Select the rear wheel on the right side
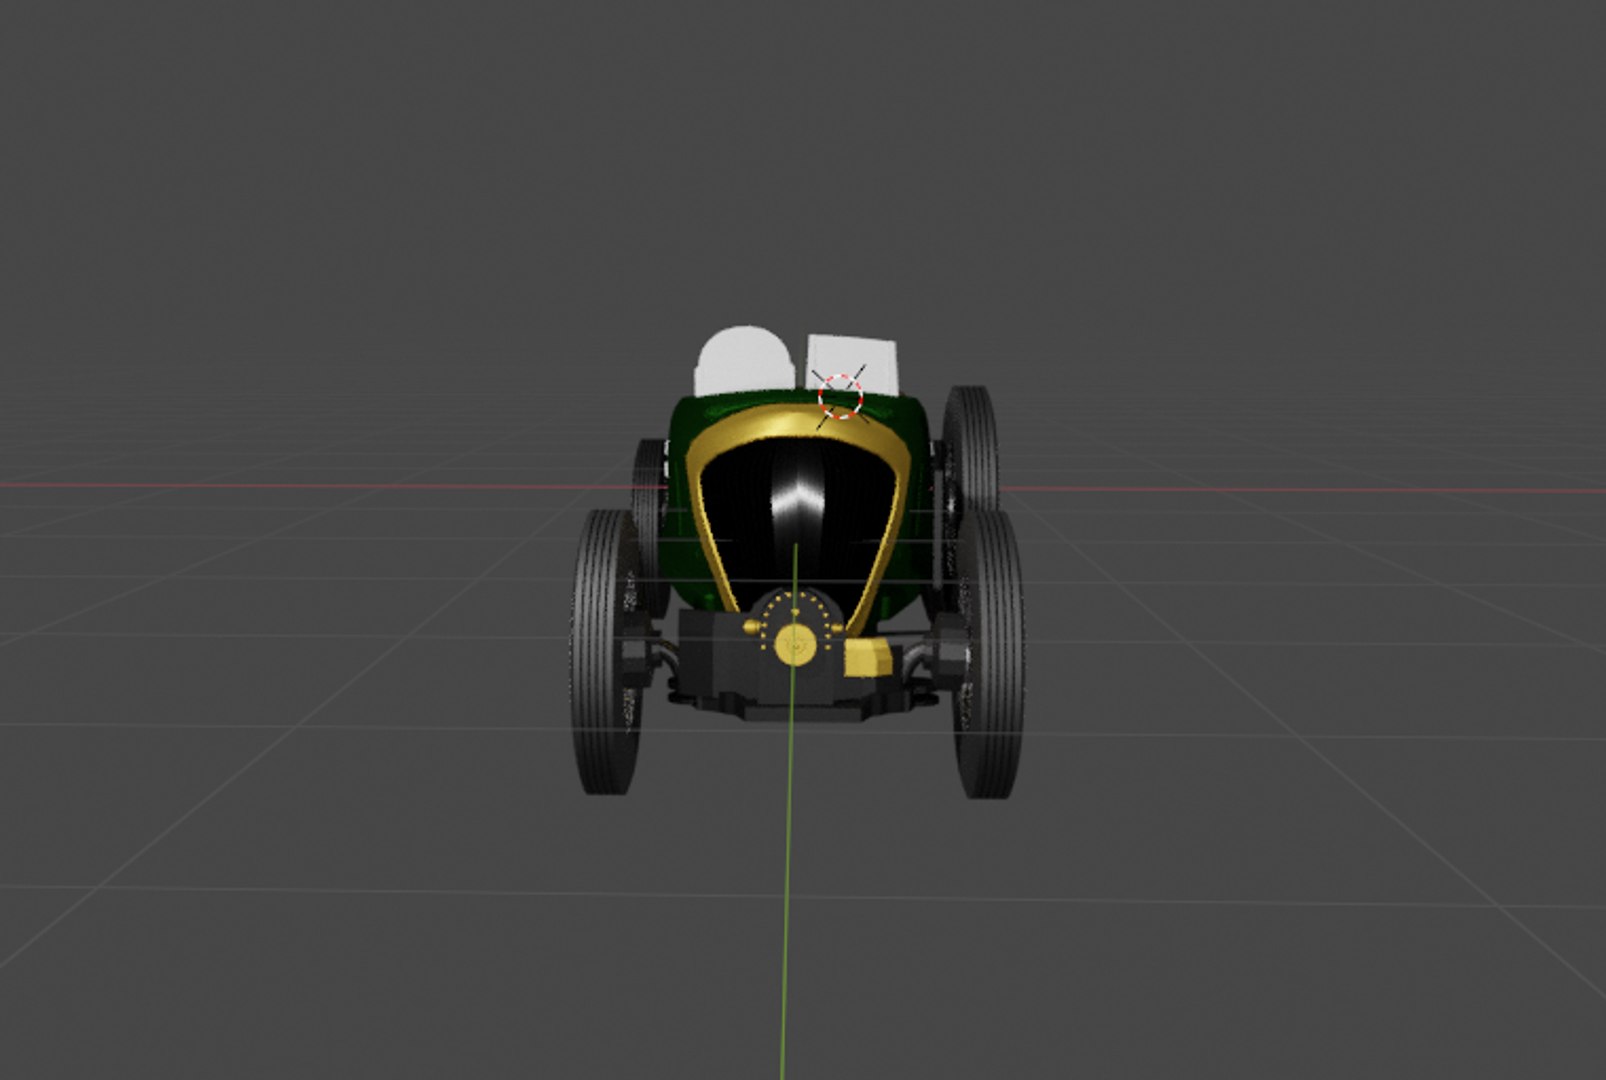 click(x=970, y=448)
